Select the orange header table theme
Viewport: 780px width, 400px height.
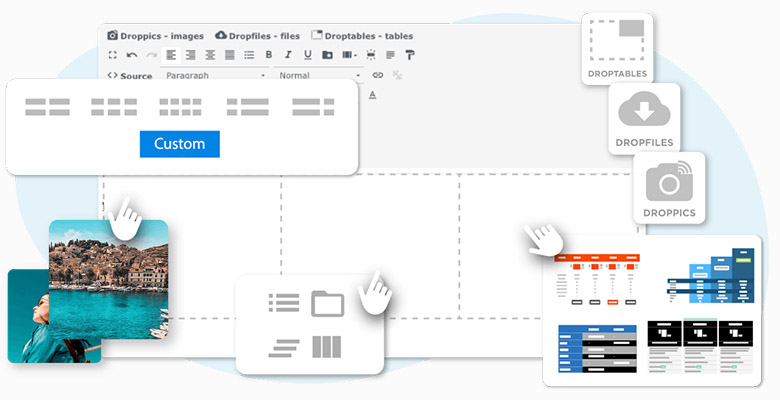tap(597, 280)
